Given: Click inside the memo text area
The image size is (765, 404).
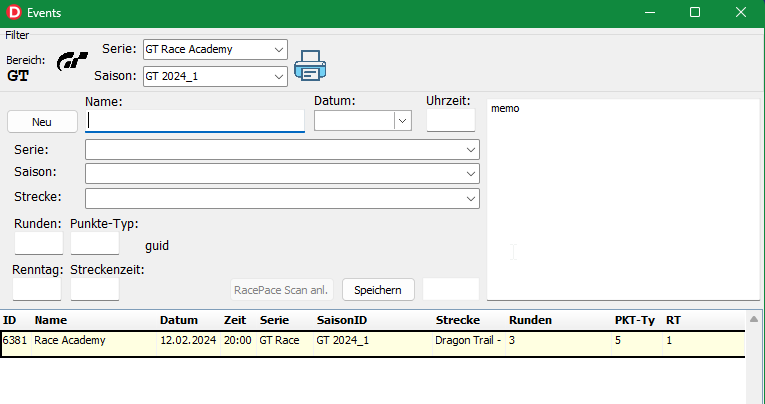Looking at the screenshot, I should click(620, 200).
